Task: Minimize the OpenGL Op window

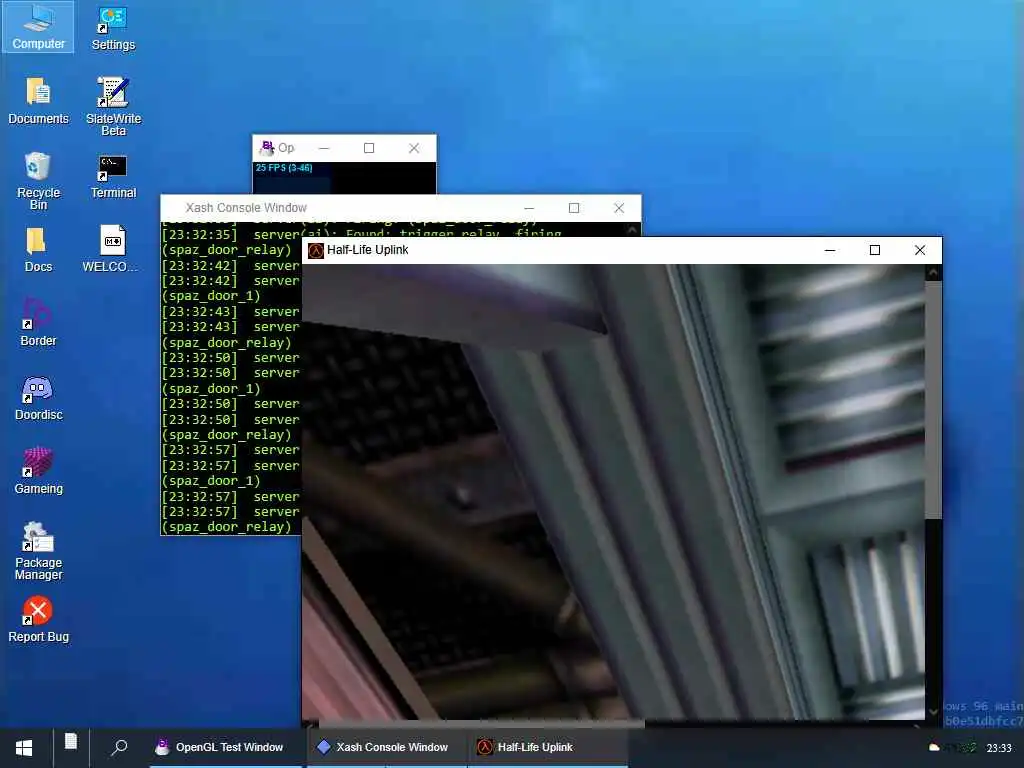Action: click(x=324, y=148)
